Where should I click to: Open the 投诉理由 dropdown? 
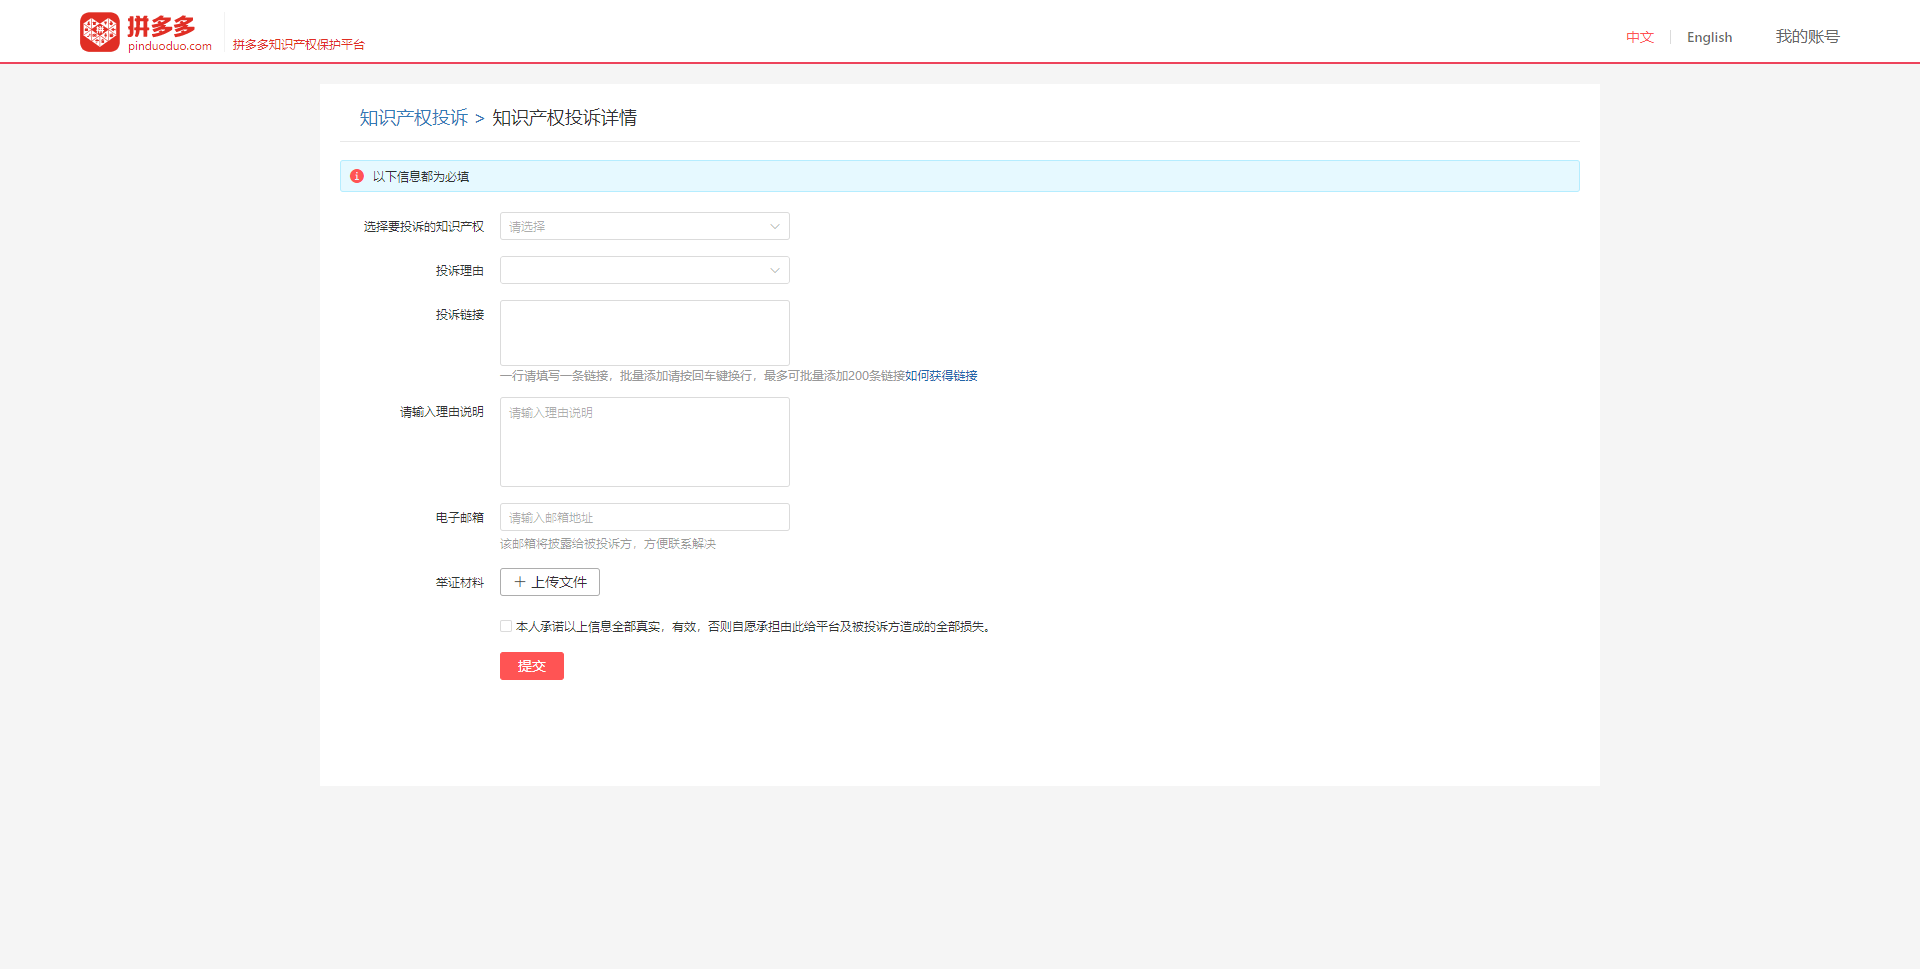[645, 270]
